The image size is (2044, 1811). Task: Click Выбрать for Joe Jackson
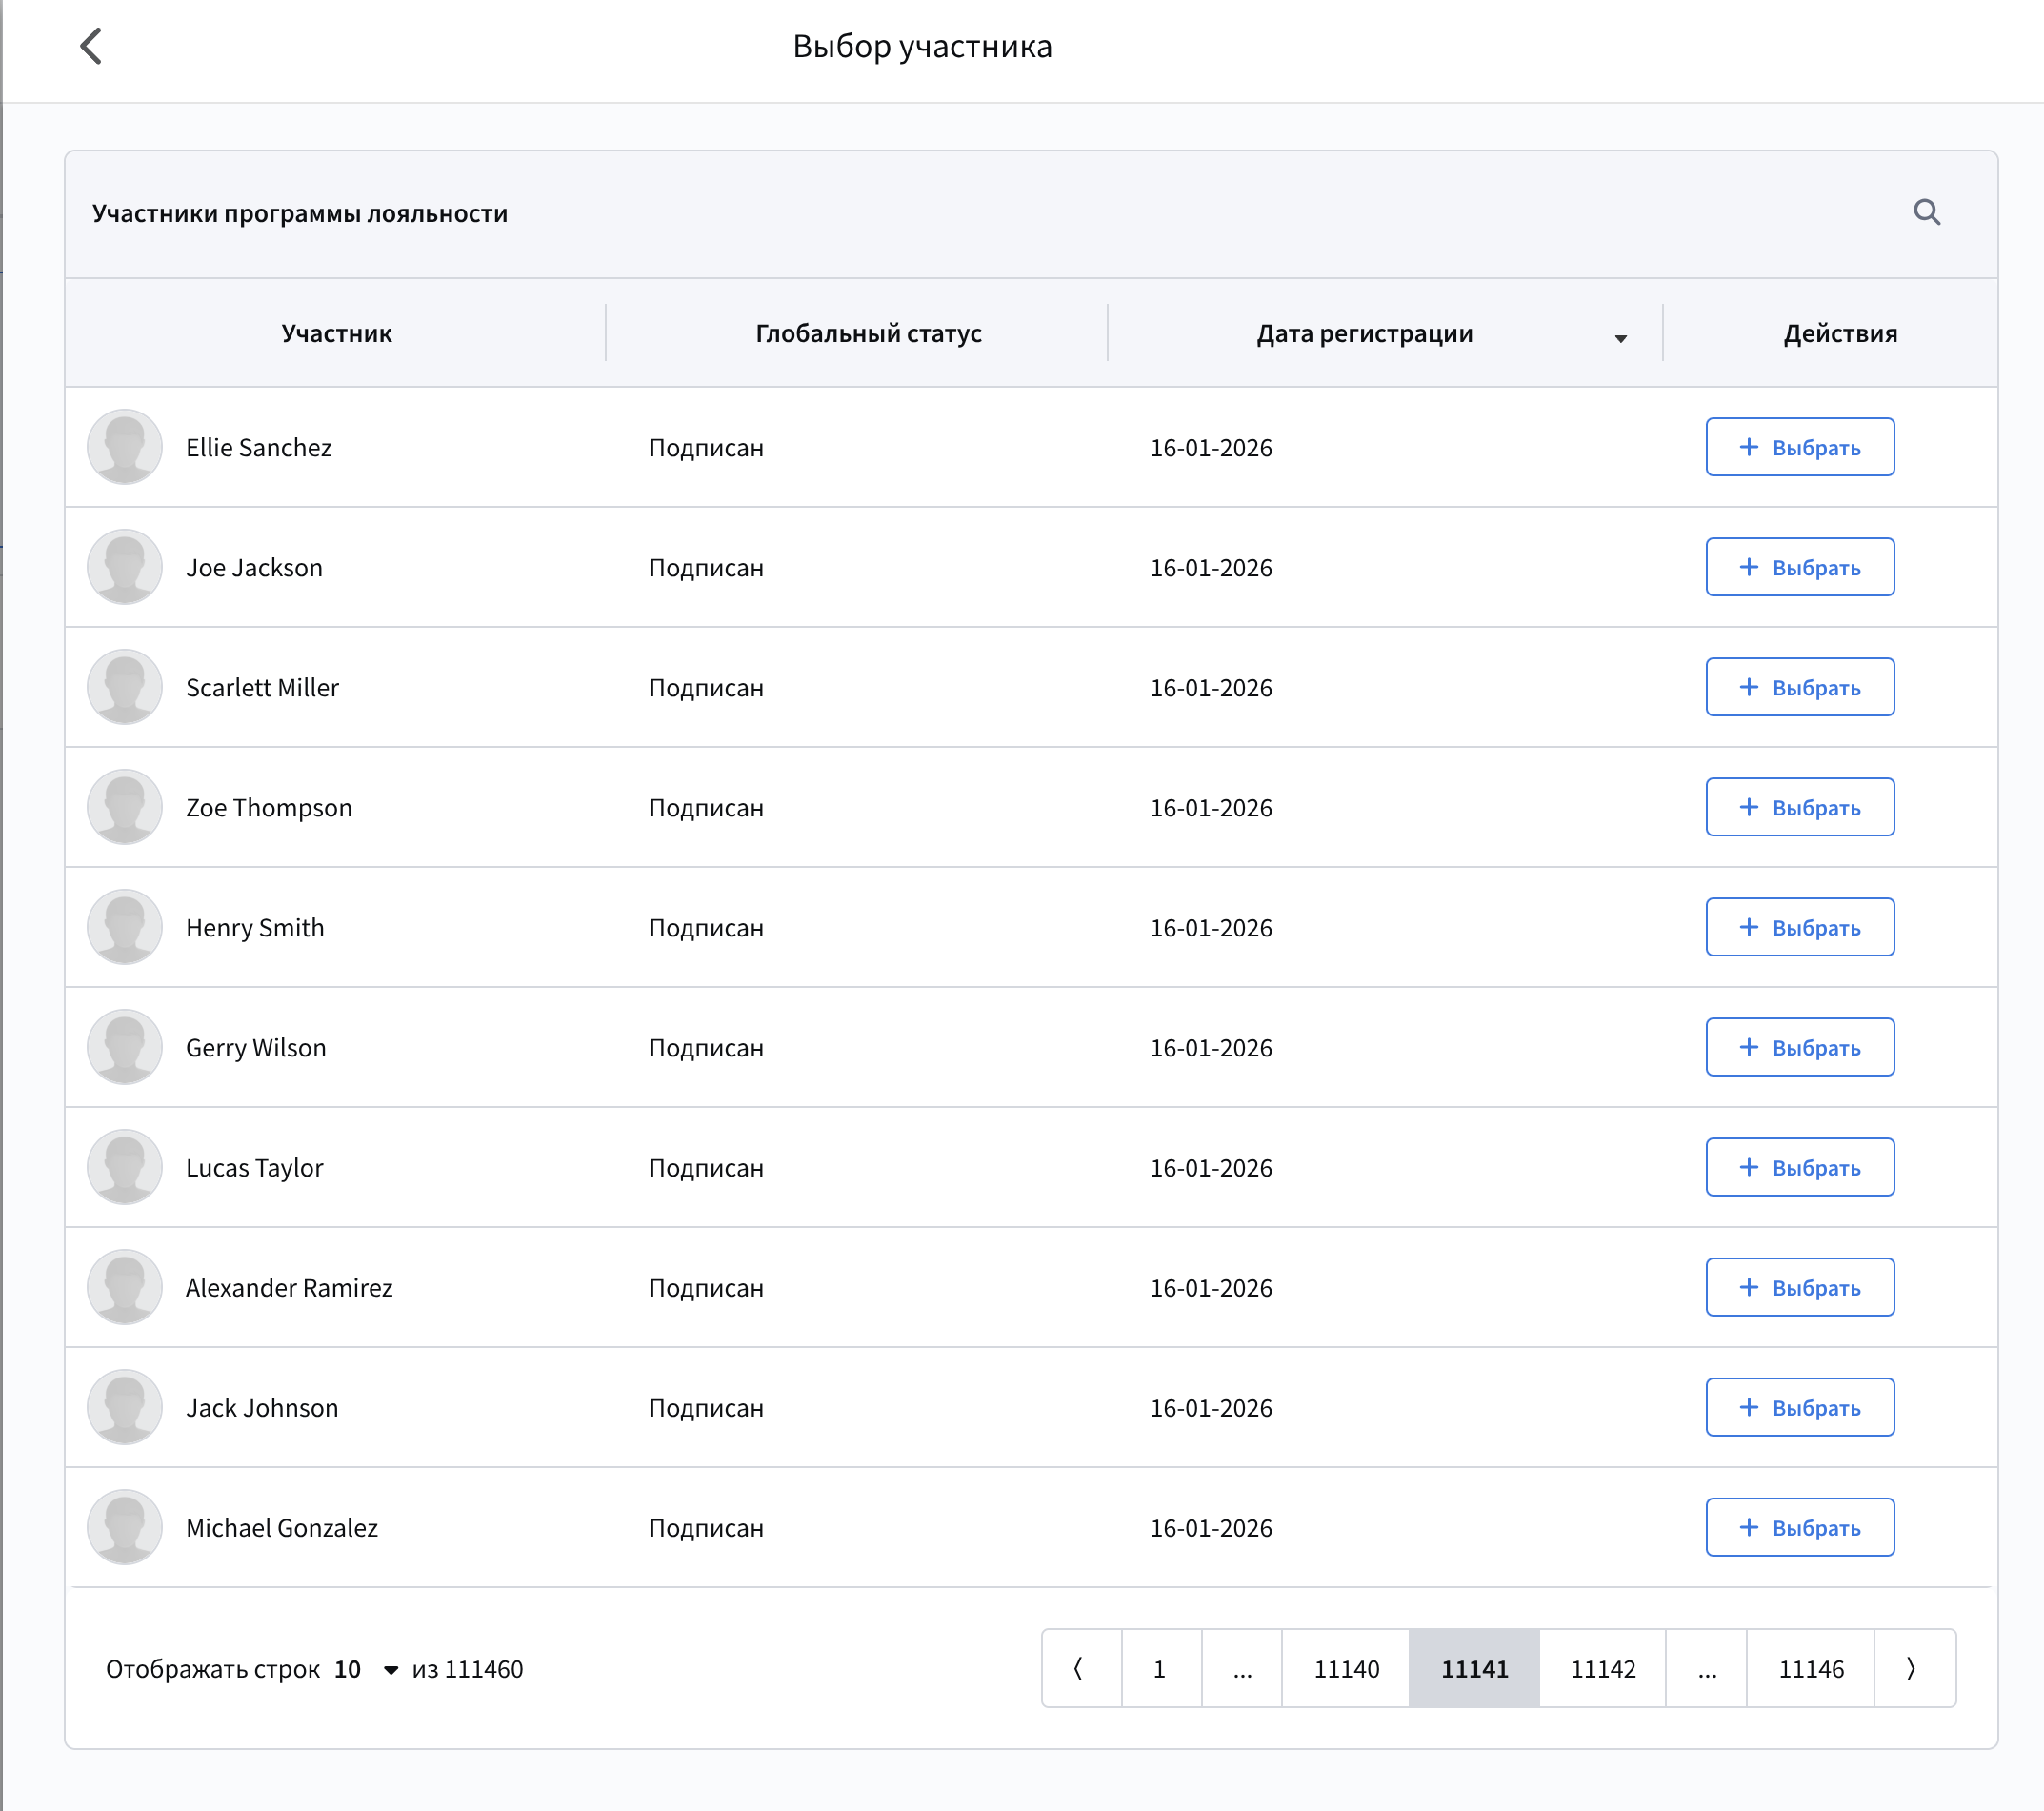click(x=1799, y=567)
